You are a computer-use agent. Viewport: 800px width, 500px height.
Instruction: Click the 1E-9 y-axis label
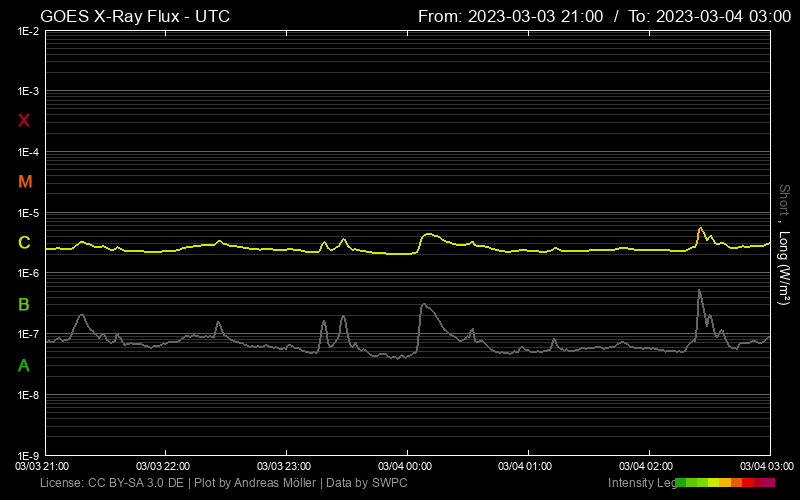pos(29,455)
